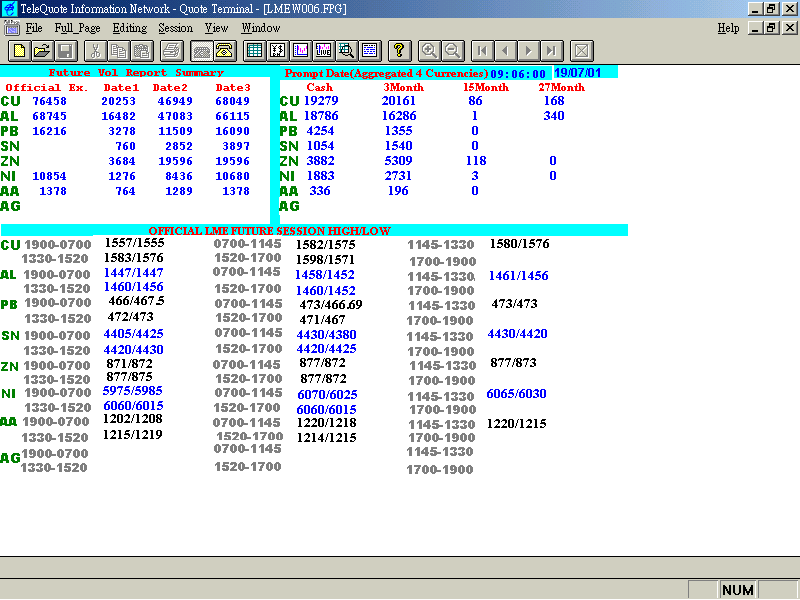Open the View menu

pyautogui.click(x=216, y=28)
